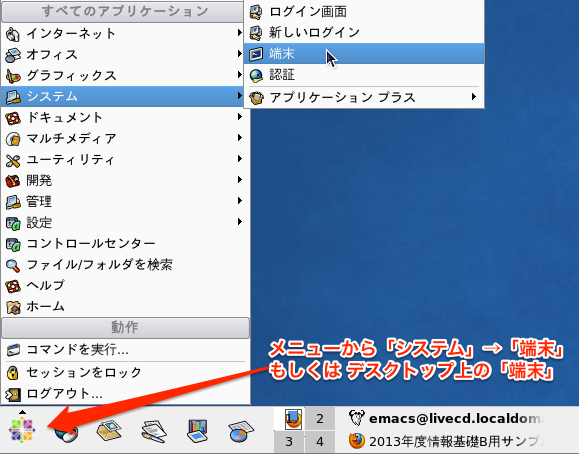
Task: Click the ログイン画面 icon in submenu
Action: 256,12
